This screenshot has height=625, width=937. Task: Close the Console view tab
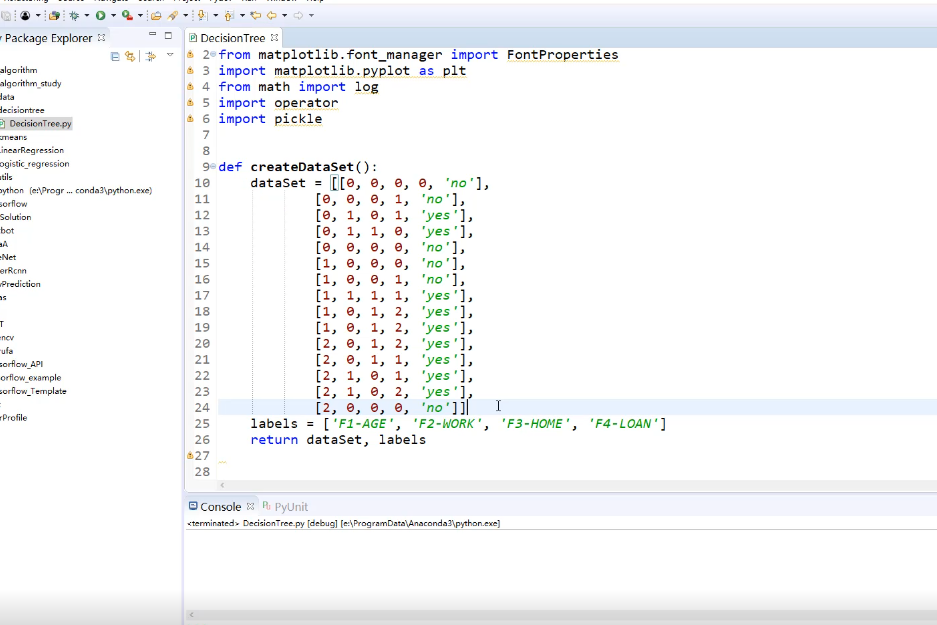click(x=251, y=507)
